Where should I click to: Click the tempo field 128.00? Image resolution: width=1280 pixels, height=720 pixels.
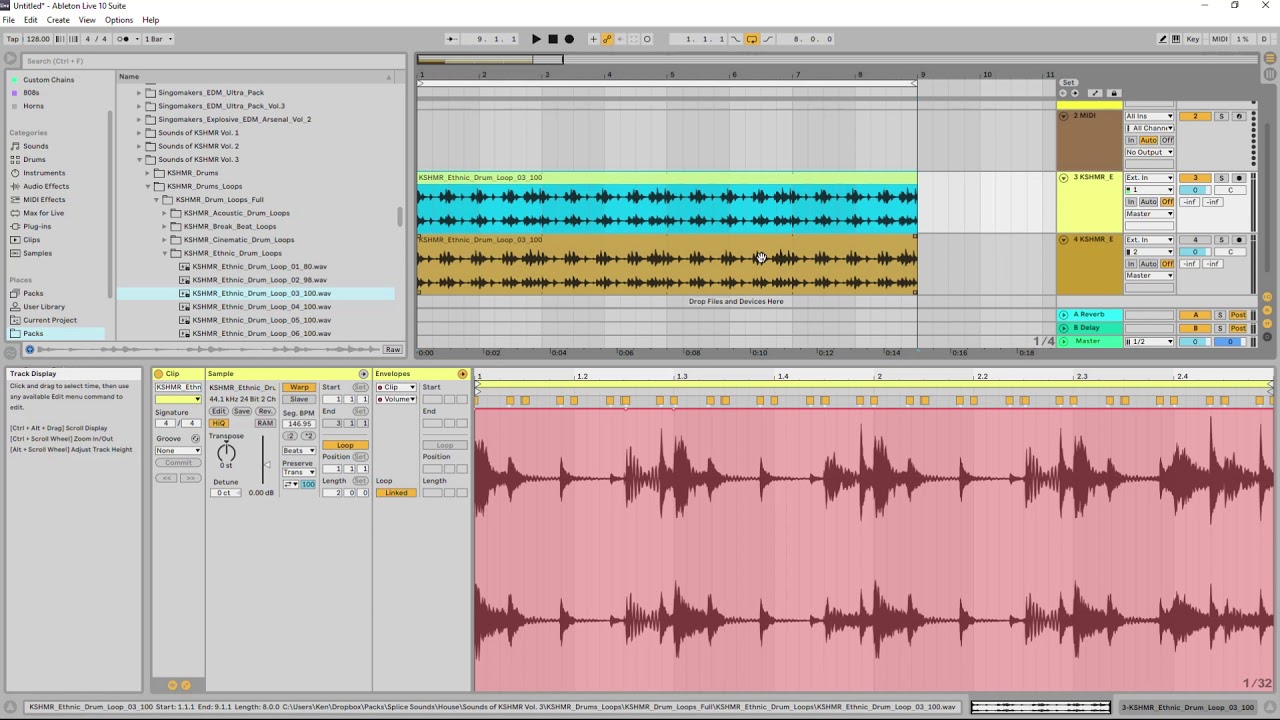point(38,39)
